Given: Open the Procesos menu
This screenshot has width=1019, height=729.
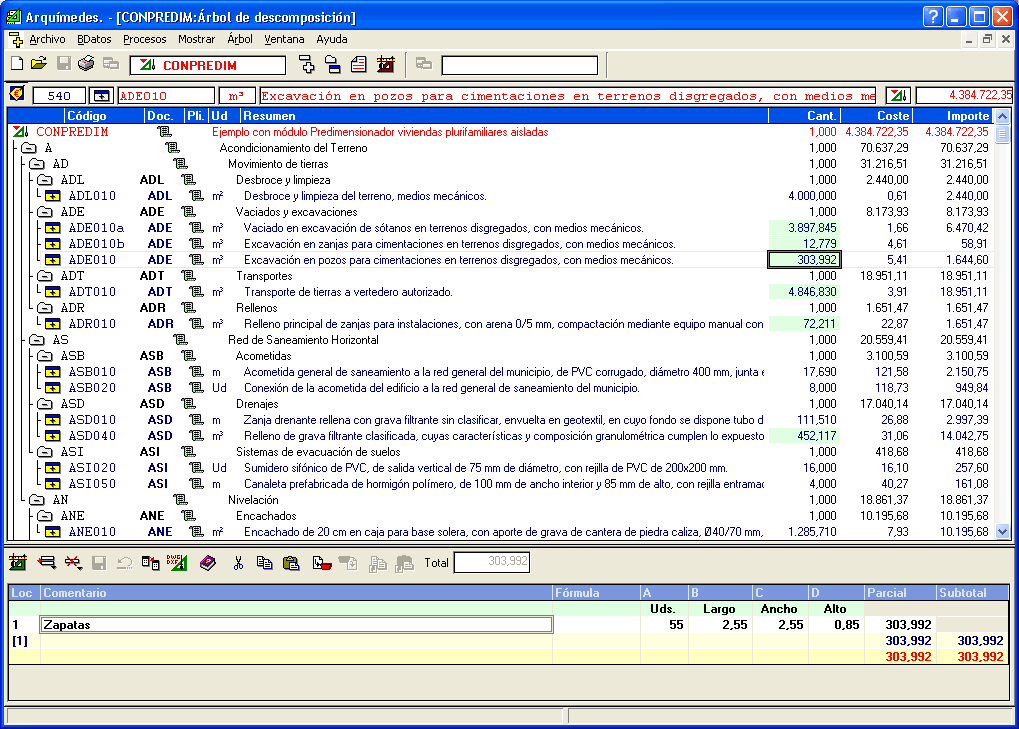Looking at the screenshot, I should click(145, 40).
